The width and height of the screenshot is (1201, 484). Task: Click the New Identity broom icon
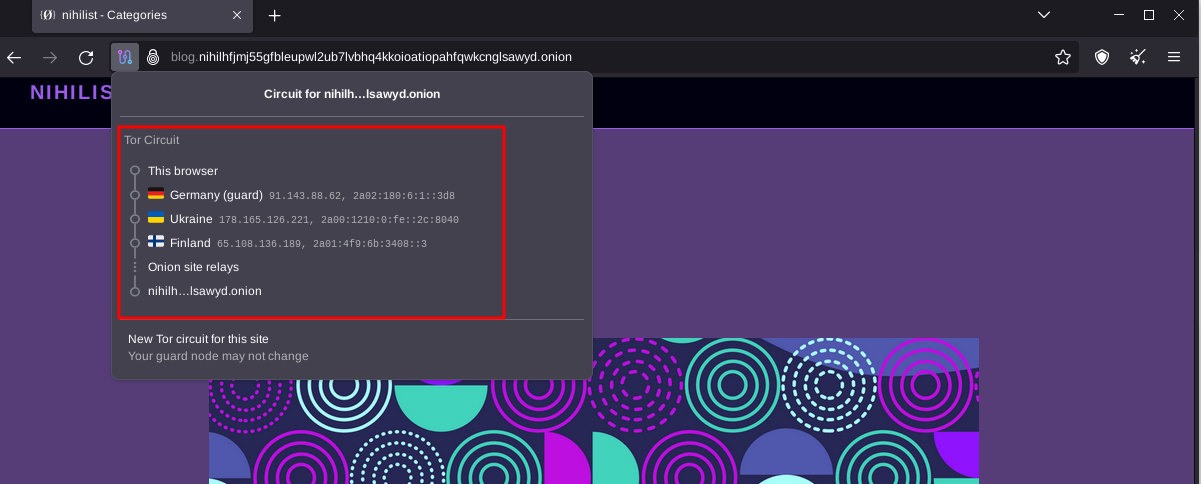point(1138,57)
